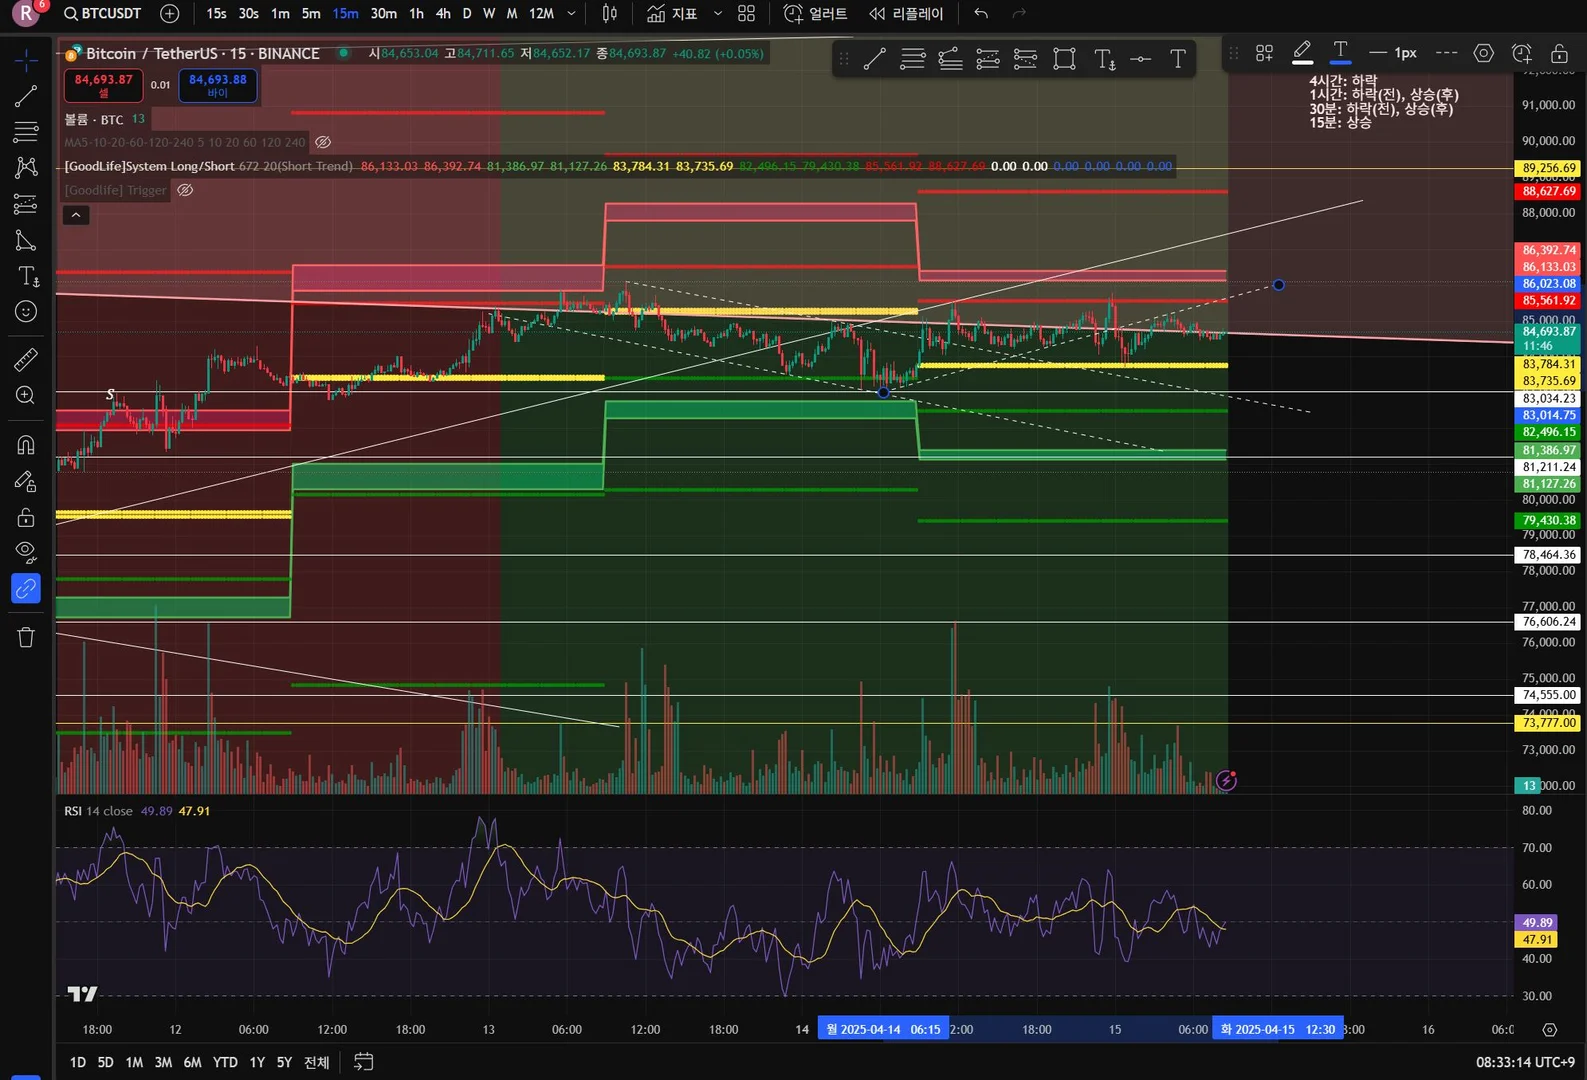Open the line color pencil swatch

1302,53
